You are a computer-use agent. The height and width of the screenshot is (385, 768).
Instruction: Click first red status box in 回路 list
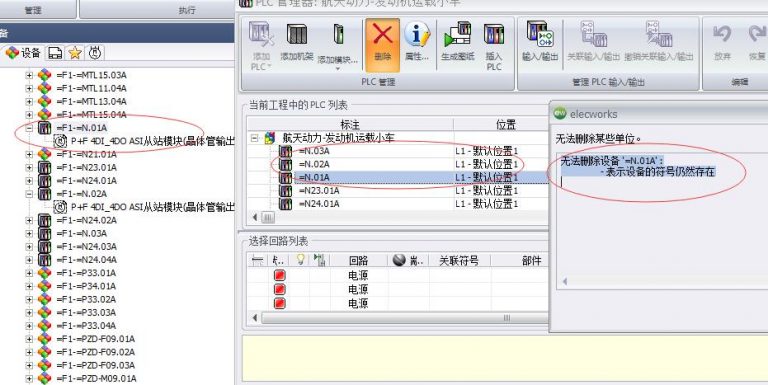tap(280, 275)
